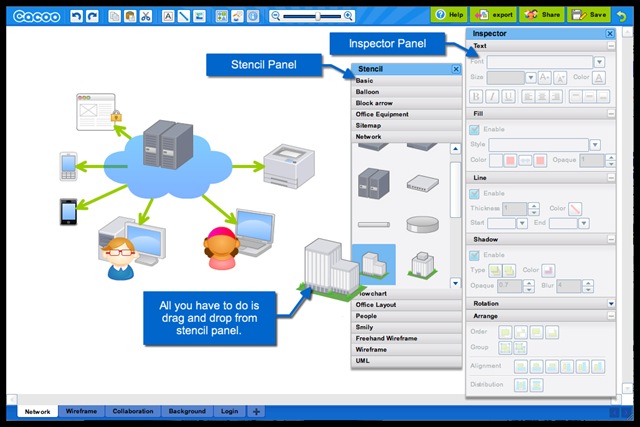Click the Save button
The image size is (640, 427).
tap(589, 15)
